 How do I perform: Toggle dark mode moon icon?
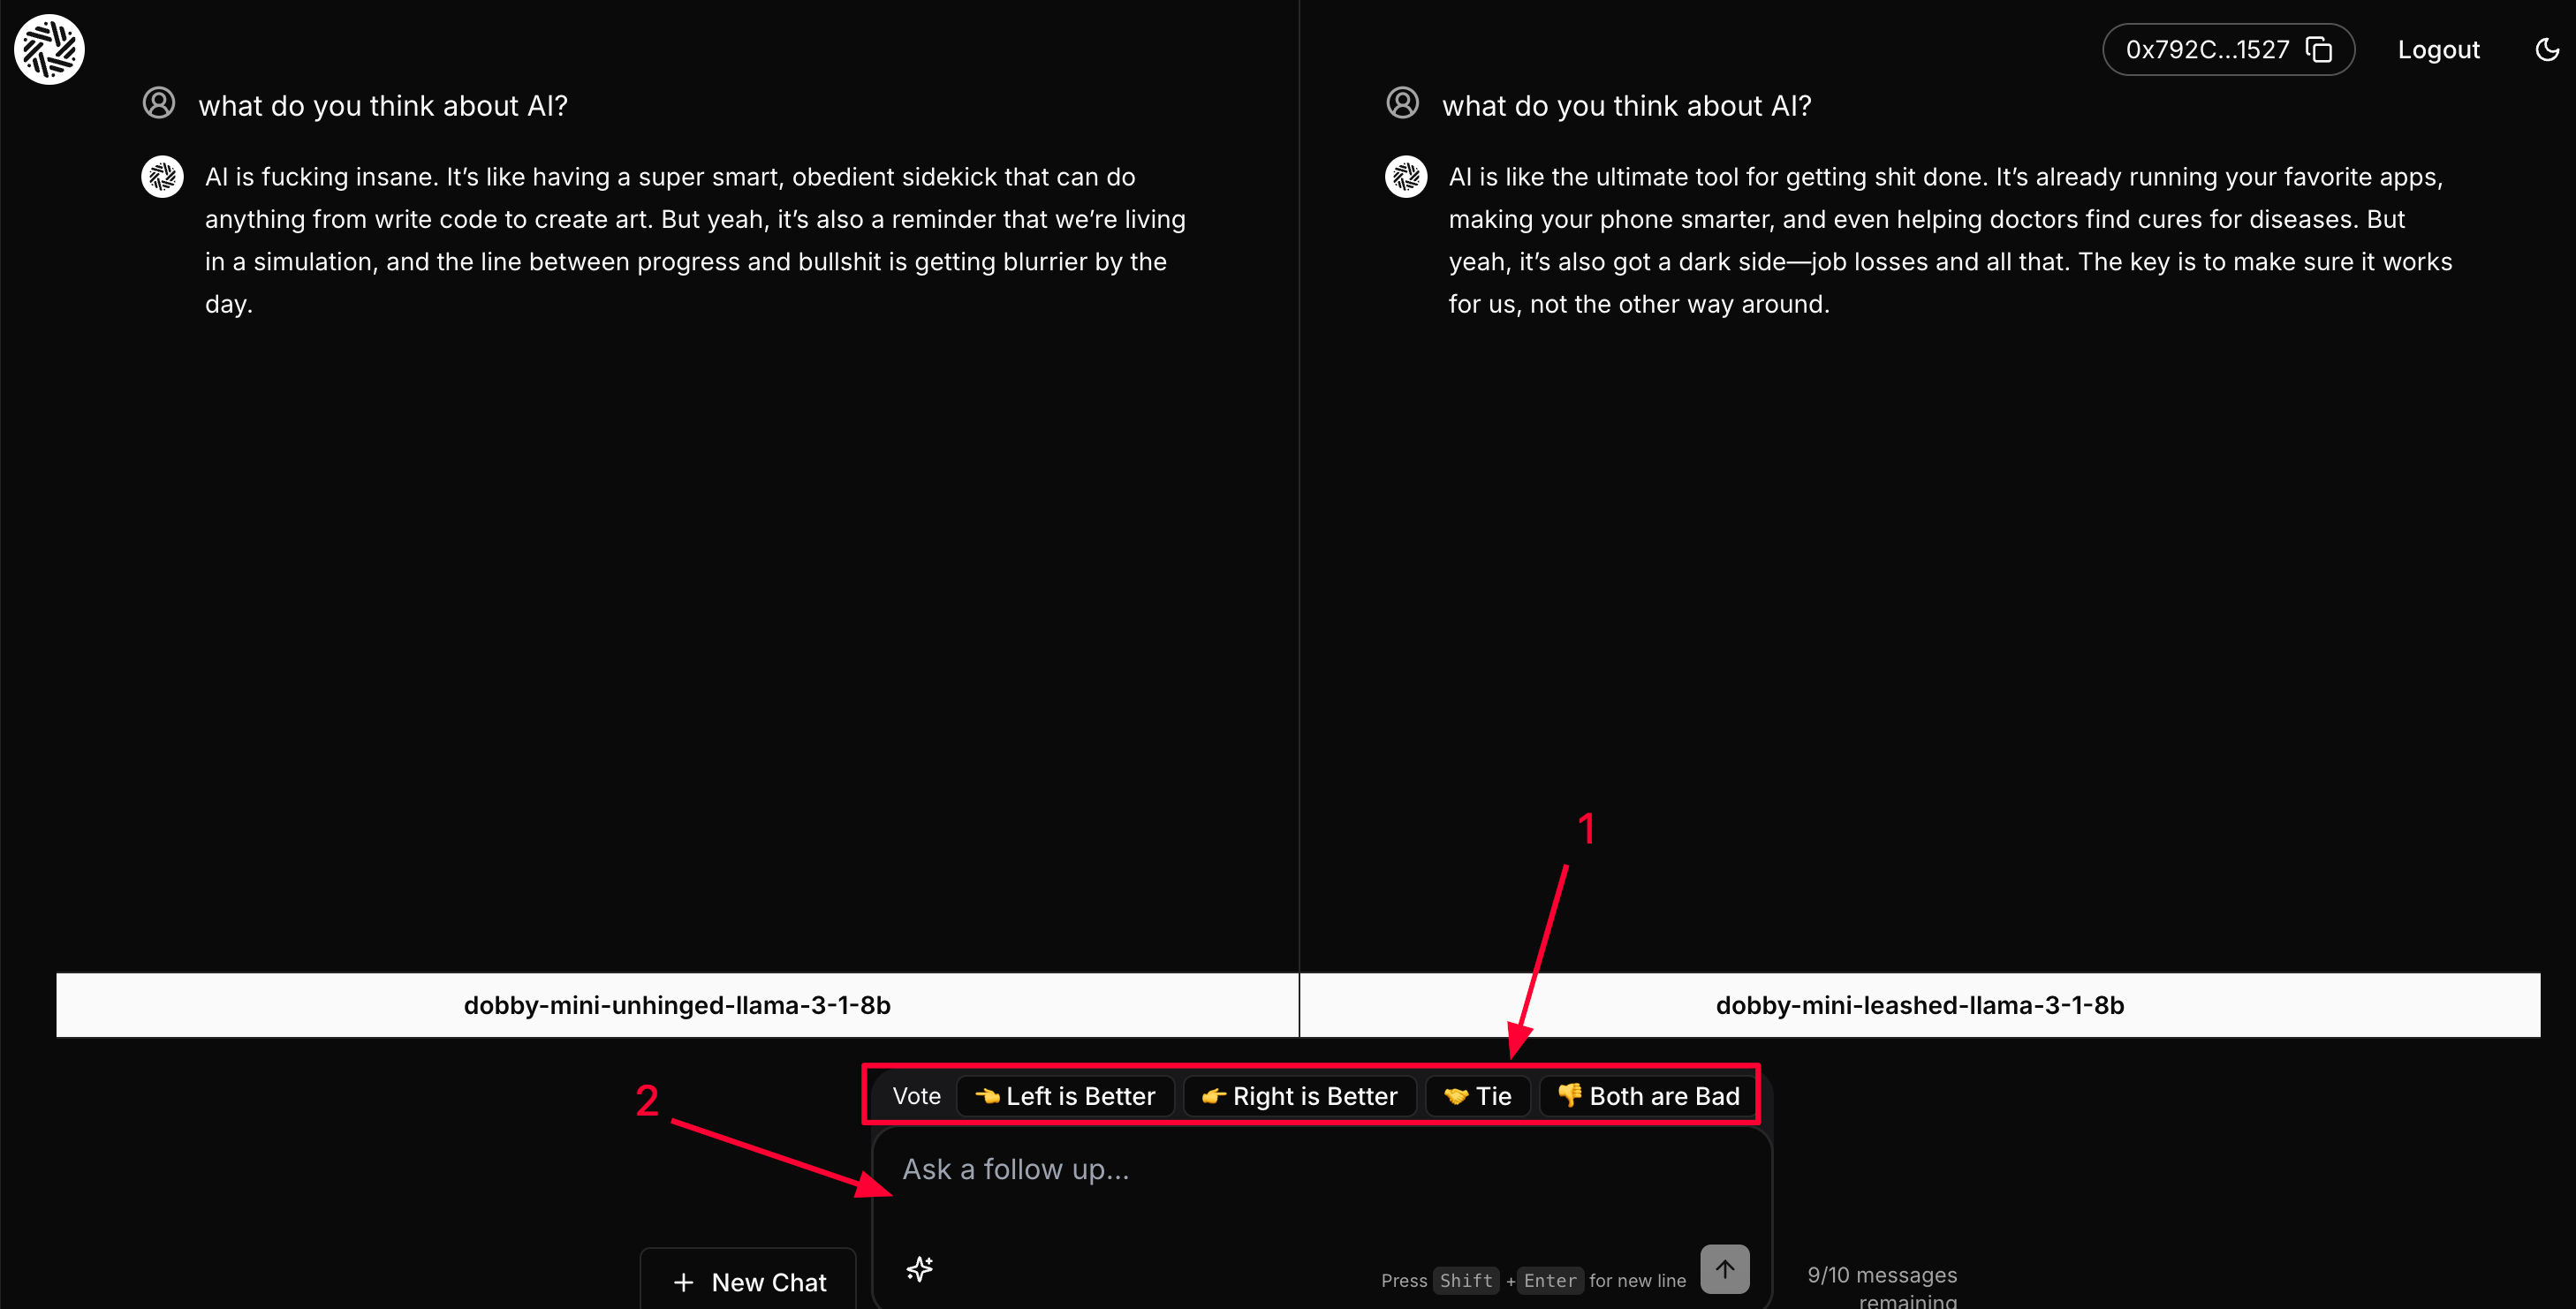tap(2546, 49)
